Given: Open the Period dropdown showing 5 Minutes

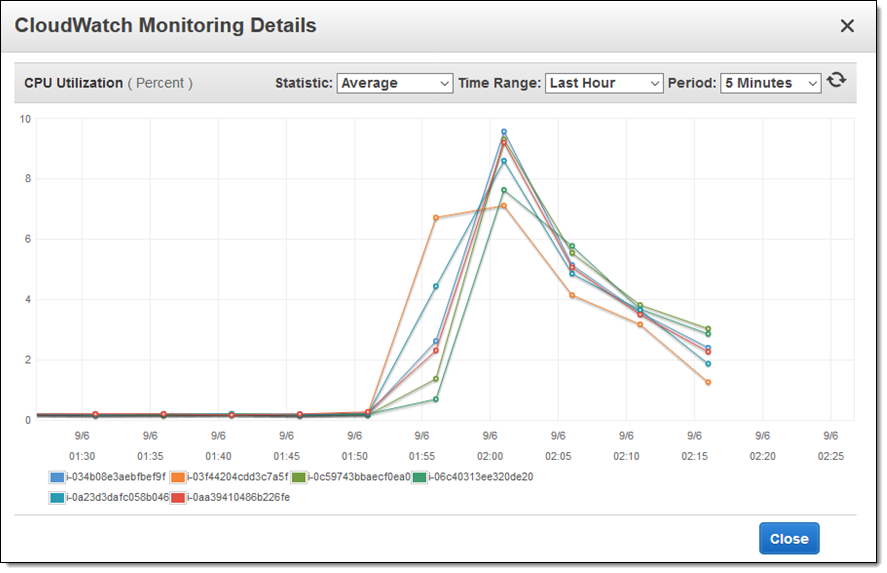Looking at the screenshot, I should (x=770, y=83).
